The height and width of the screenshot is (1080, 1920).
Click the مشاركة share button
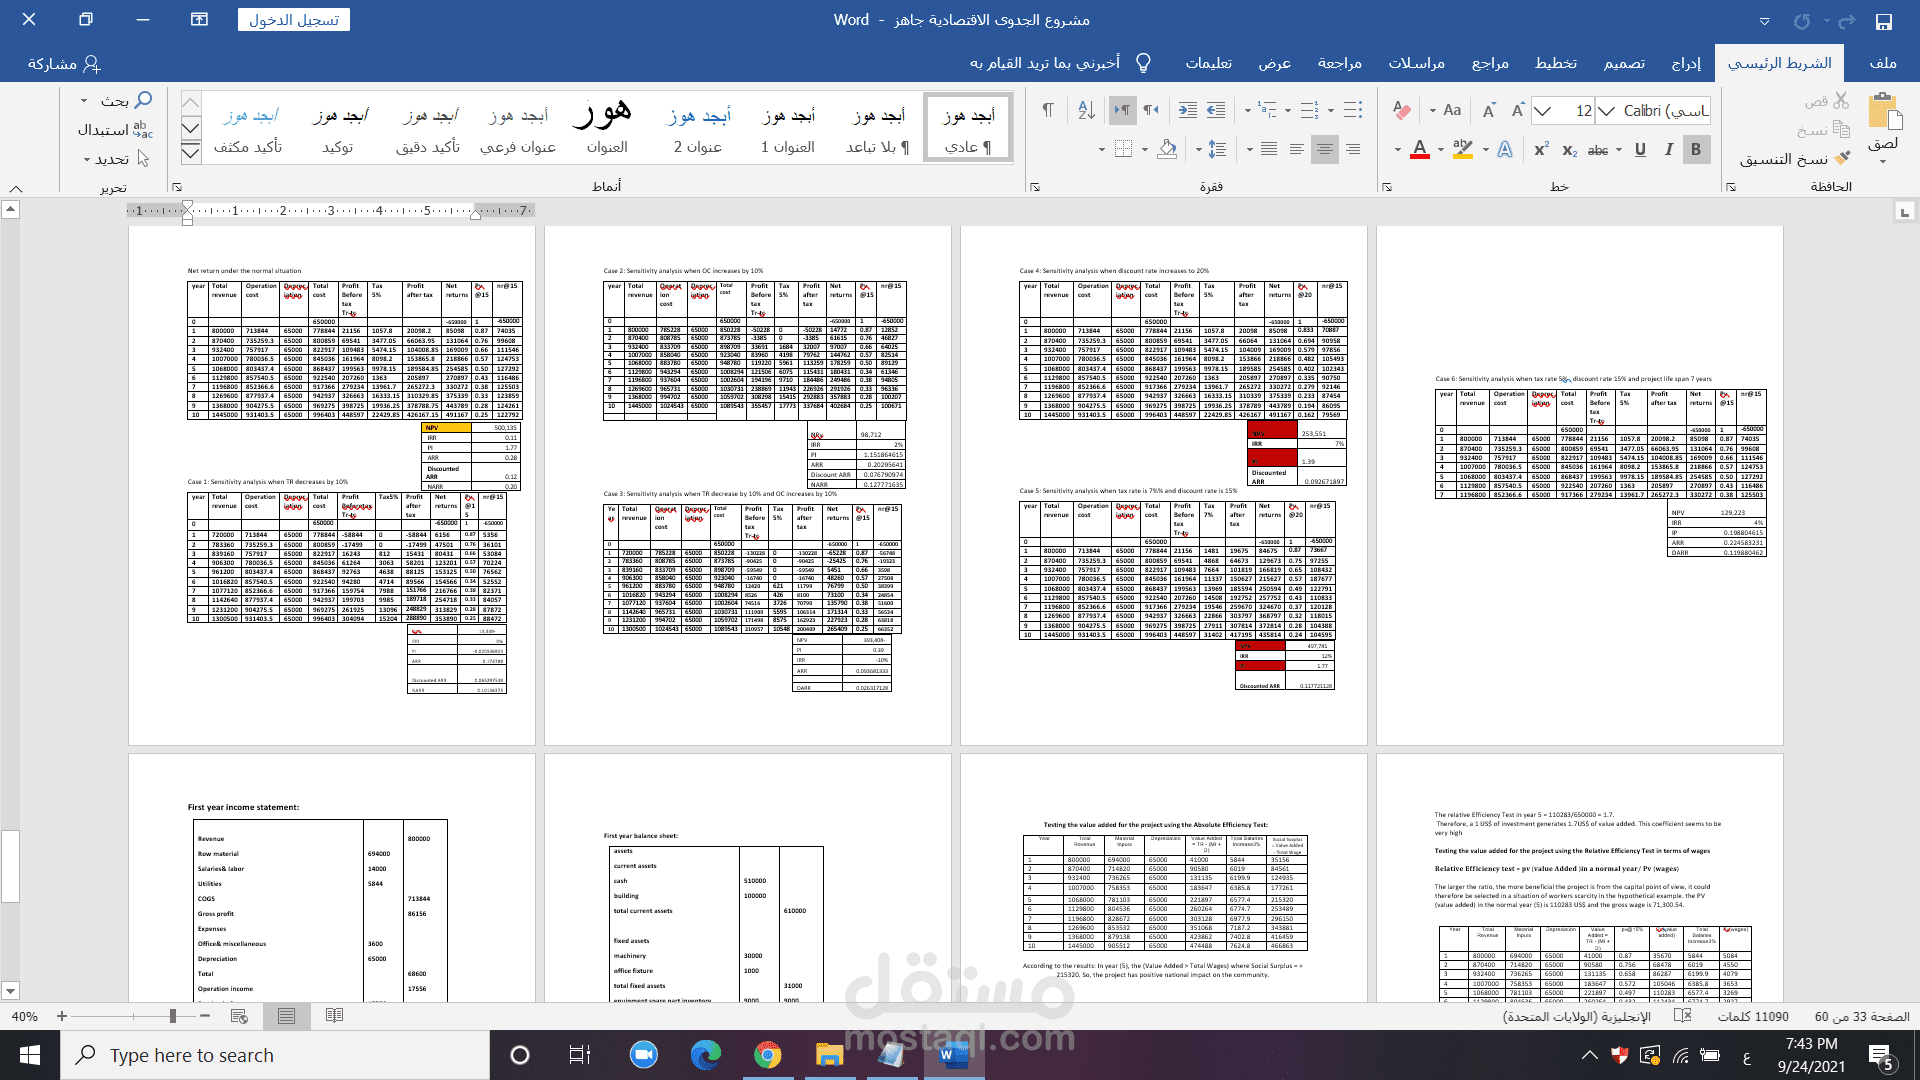pyautogui.click(x=64, y=63)
